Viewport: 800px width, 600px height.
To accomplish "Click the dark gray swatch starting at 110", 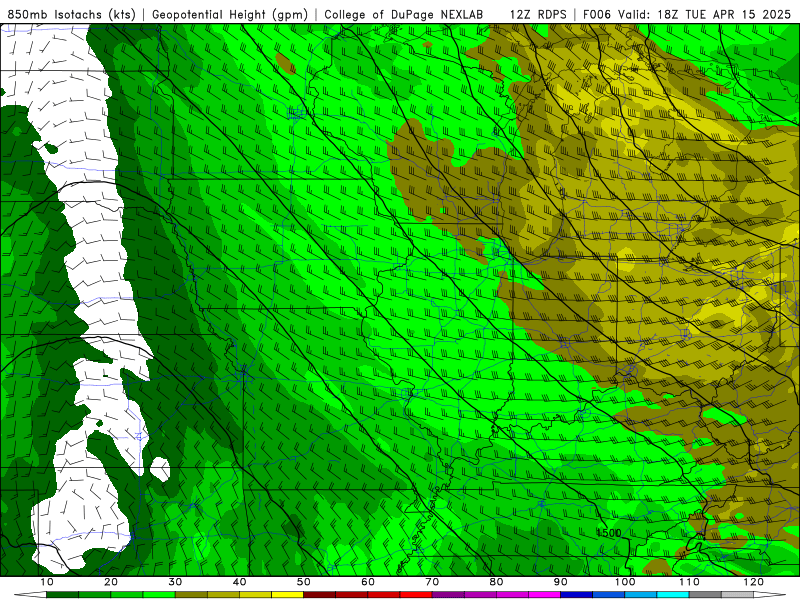I will tap(705, 595).
